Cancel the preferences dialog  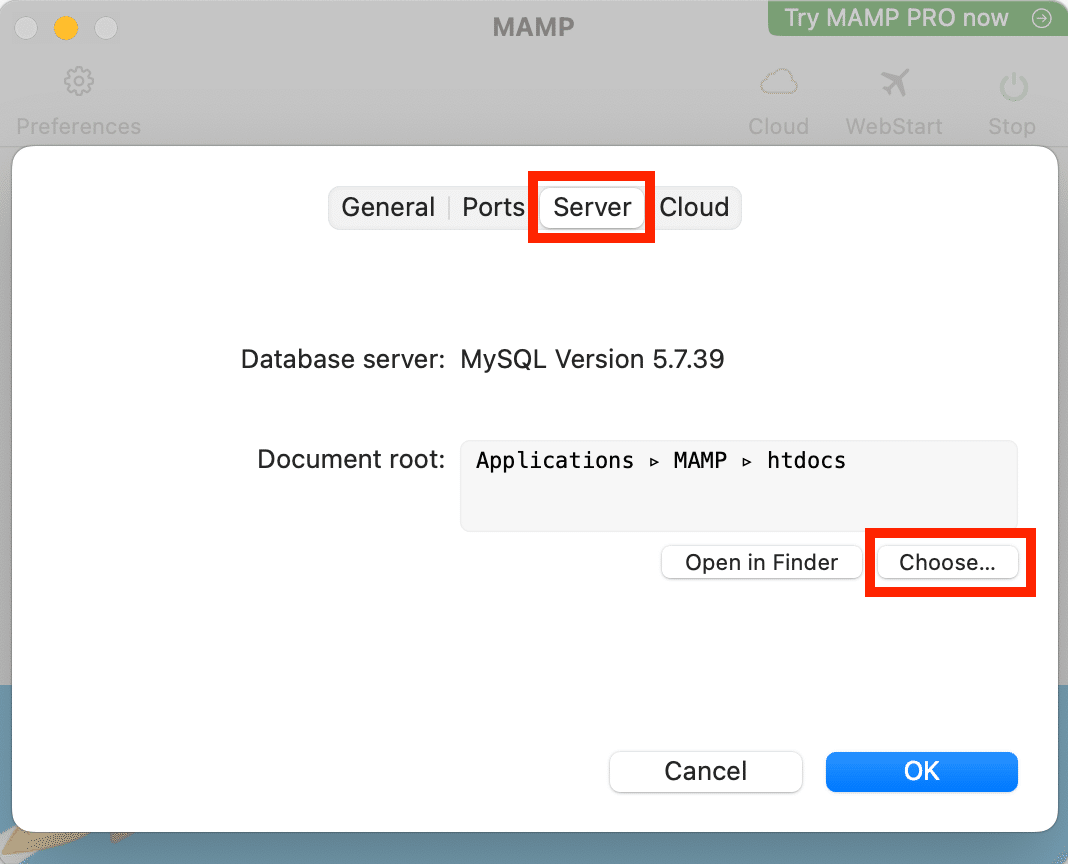(706, 771)
